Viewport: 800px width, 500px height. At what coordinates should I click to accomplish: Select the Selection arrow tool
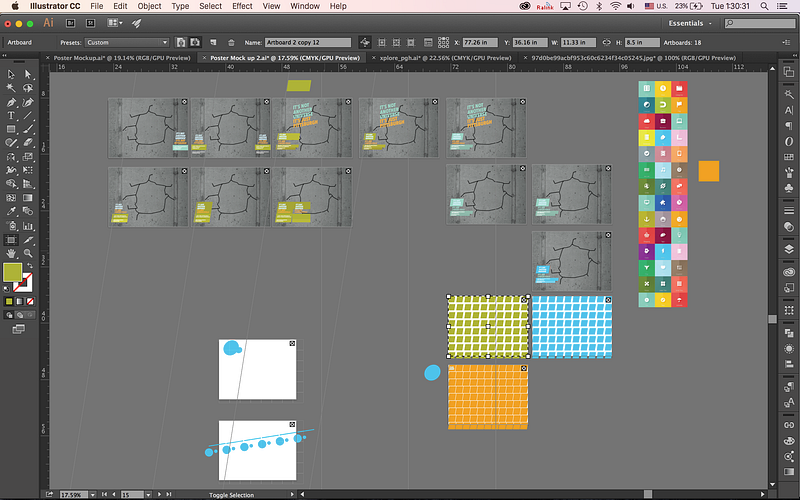[x=11, y=74]
